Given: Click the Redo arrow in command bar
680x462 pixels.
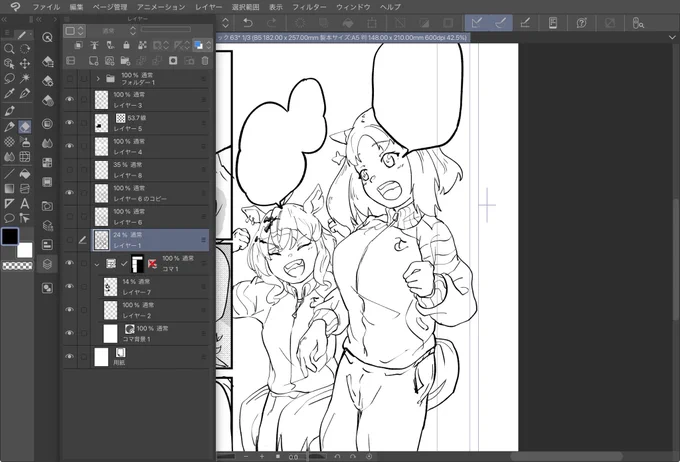Looking at the screenshot, I should click(x=272, y=23).
